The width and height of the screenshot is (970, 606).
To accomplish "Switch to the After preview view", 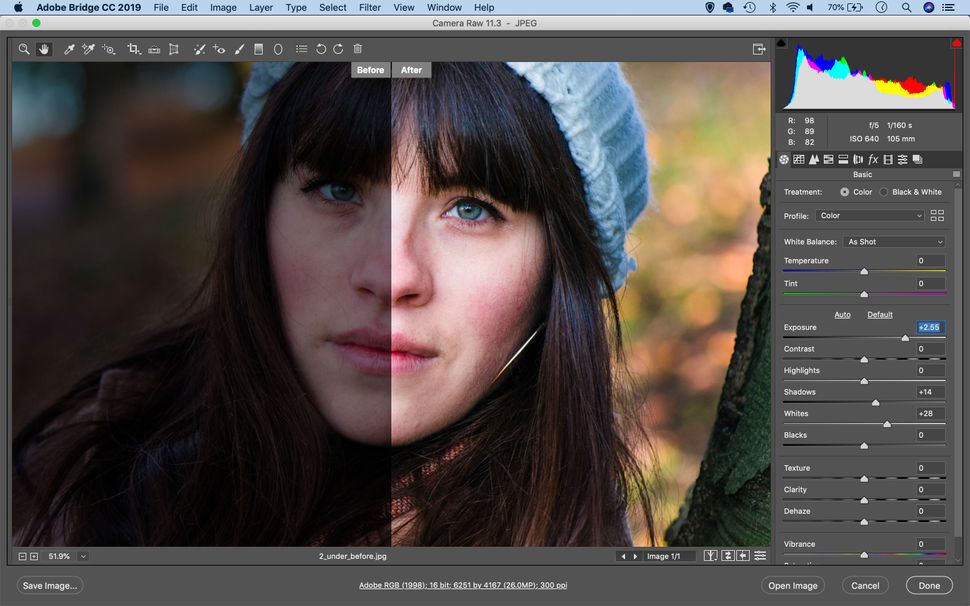I will (x=412, y=69).
